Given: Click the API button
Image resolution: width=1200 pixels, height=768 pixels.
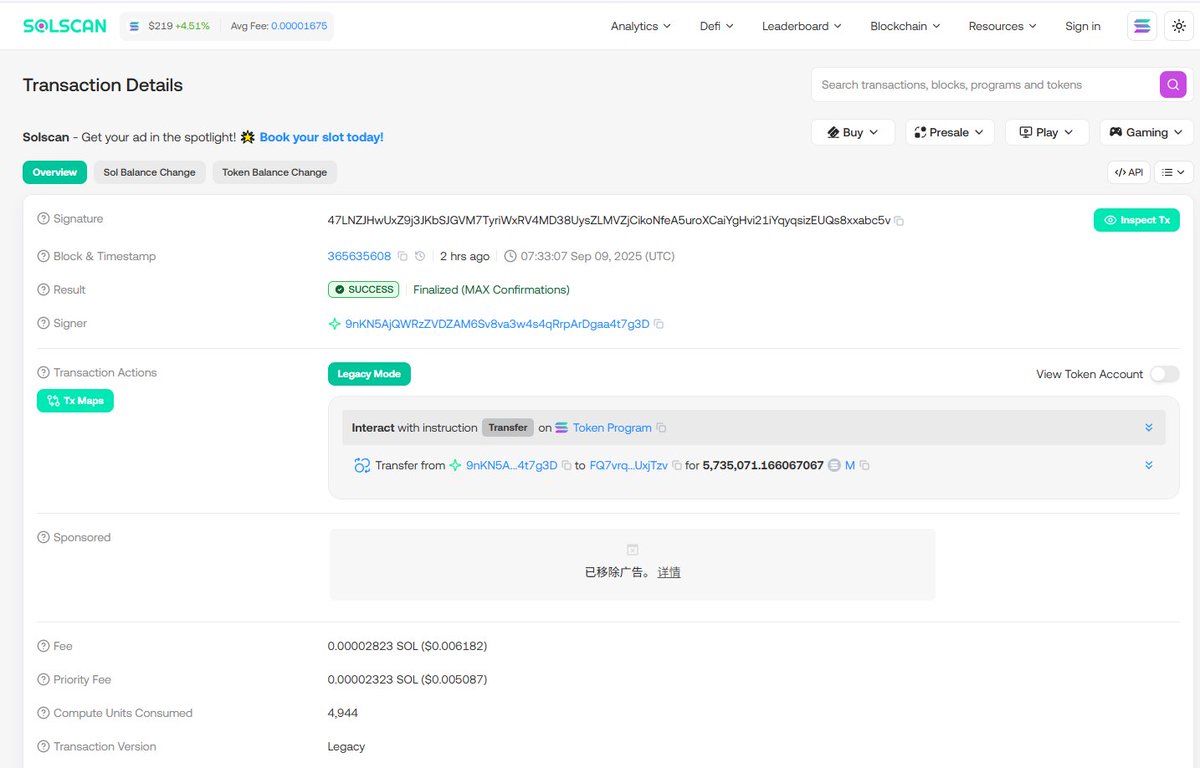Looking at the screenshot, I should [1129, 172].
